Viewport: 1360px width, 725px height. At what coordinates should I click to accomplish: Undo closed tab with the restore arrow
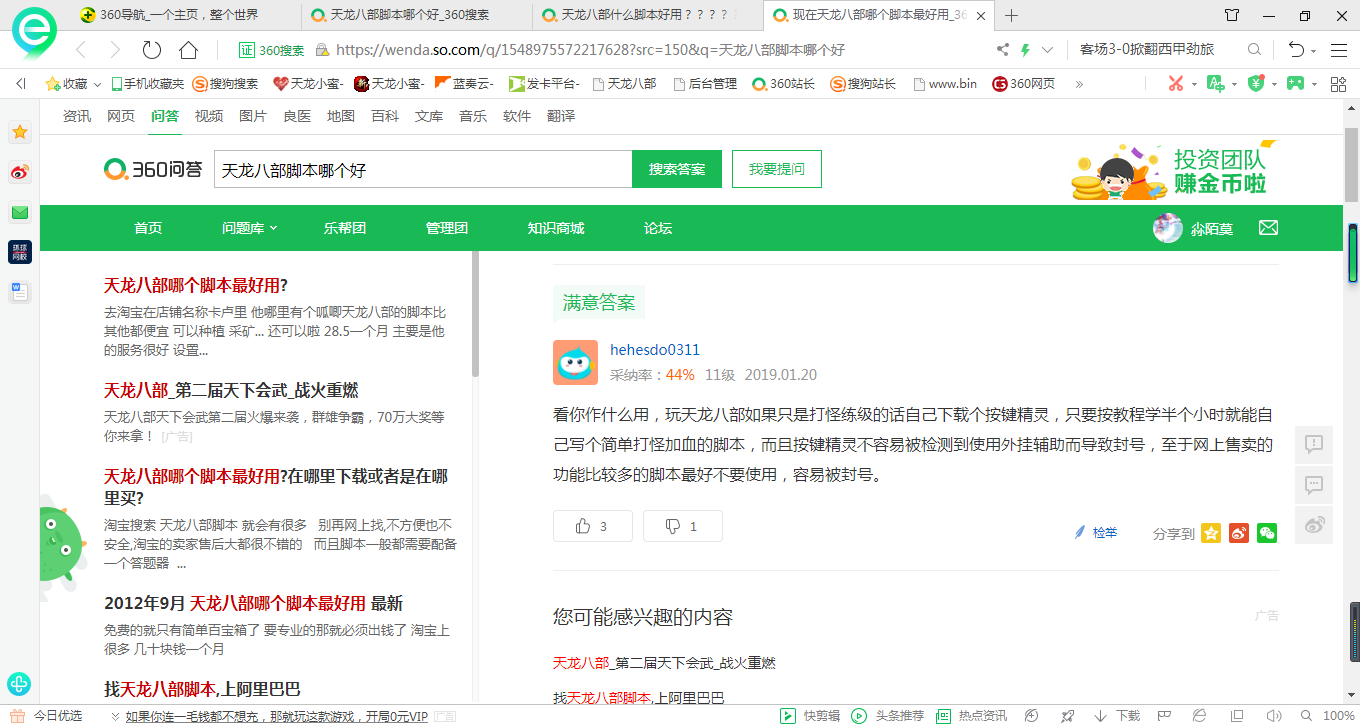coord(1295,50)
